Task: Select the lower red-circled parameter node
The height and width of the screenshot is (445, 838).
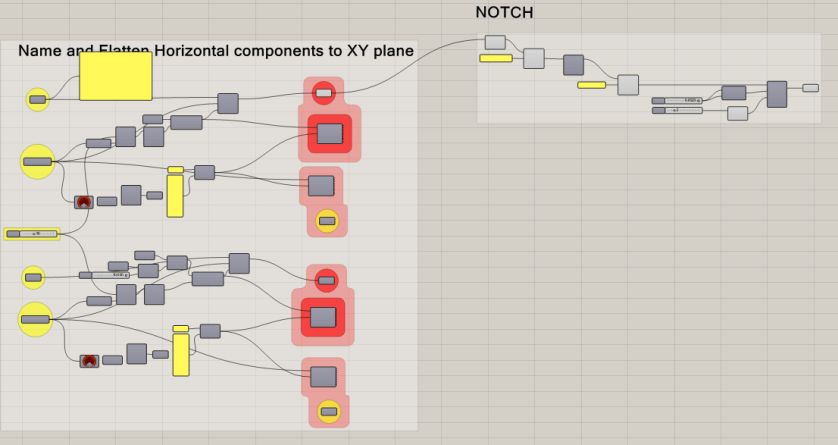Action: point(325,280)
